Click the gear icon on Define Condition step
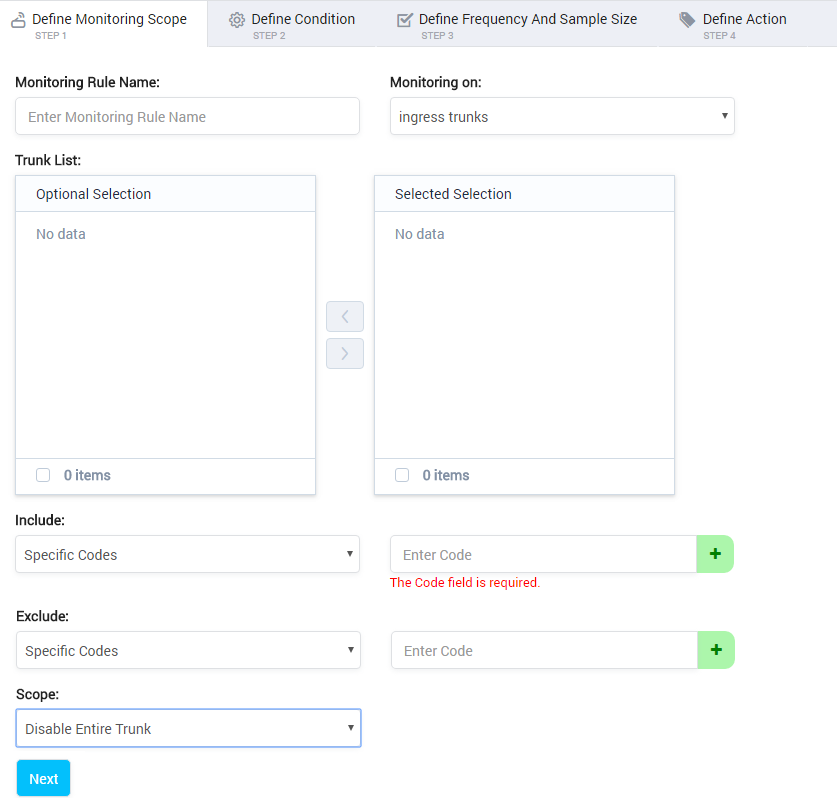Screen dimensions: 837x798 (236, 18)
